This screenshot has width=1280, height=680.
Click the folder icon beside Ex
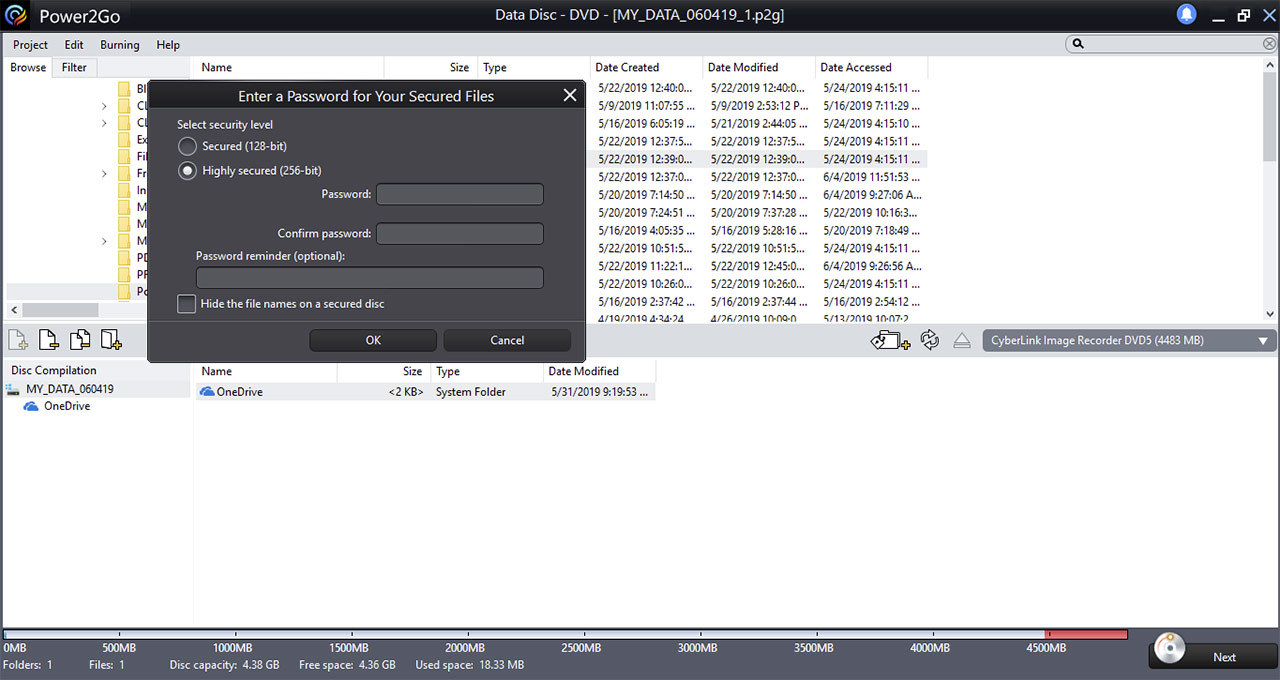pyautogui.click(x=124, y=140)
